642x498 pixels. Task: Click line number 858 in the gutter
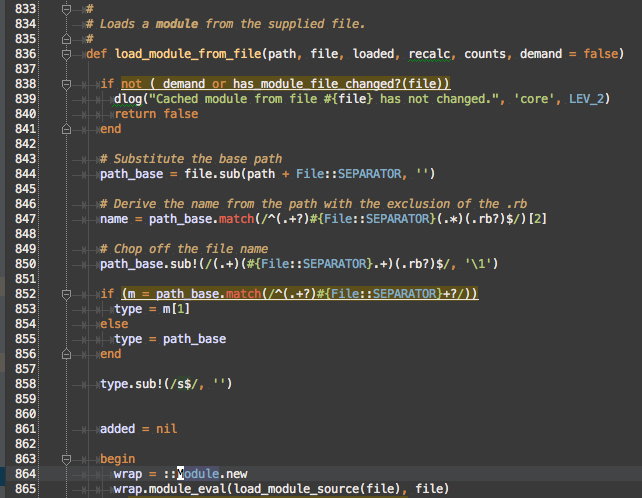pos(25,384)
